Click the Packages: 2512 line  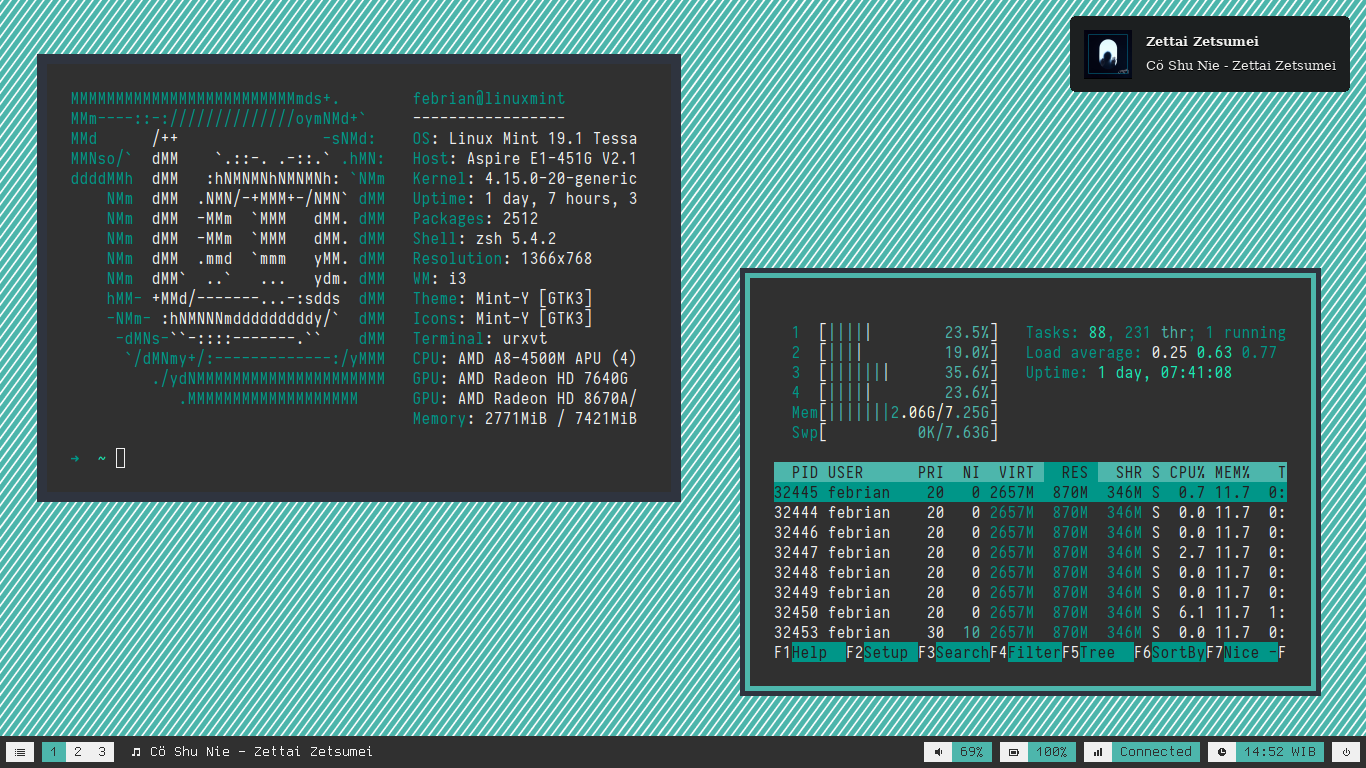476,218
